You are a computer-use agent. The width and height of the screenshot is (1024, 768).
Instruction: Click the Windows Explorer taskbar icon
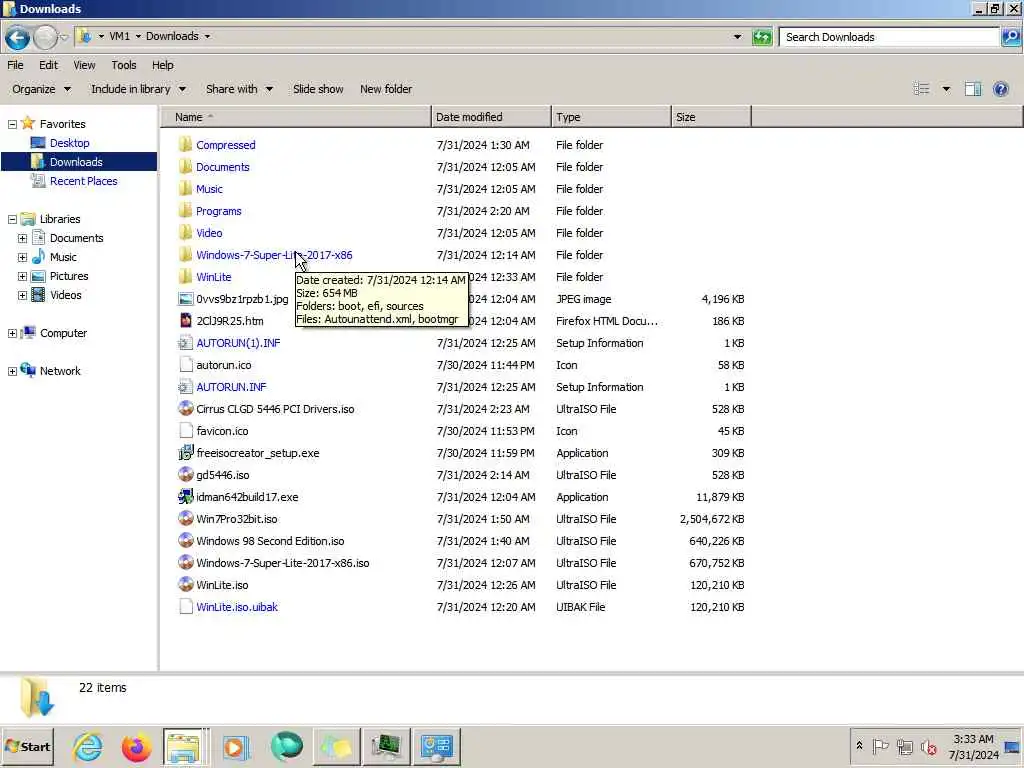(x=185, y=746)
